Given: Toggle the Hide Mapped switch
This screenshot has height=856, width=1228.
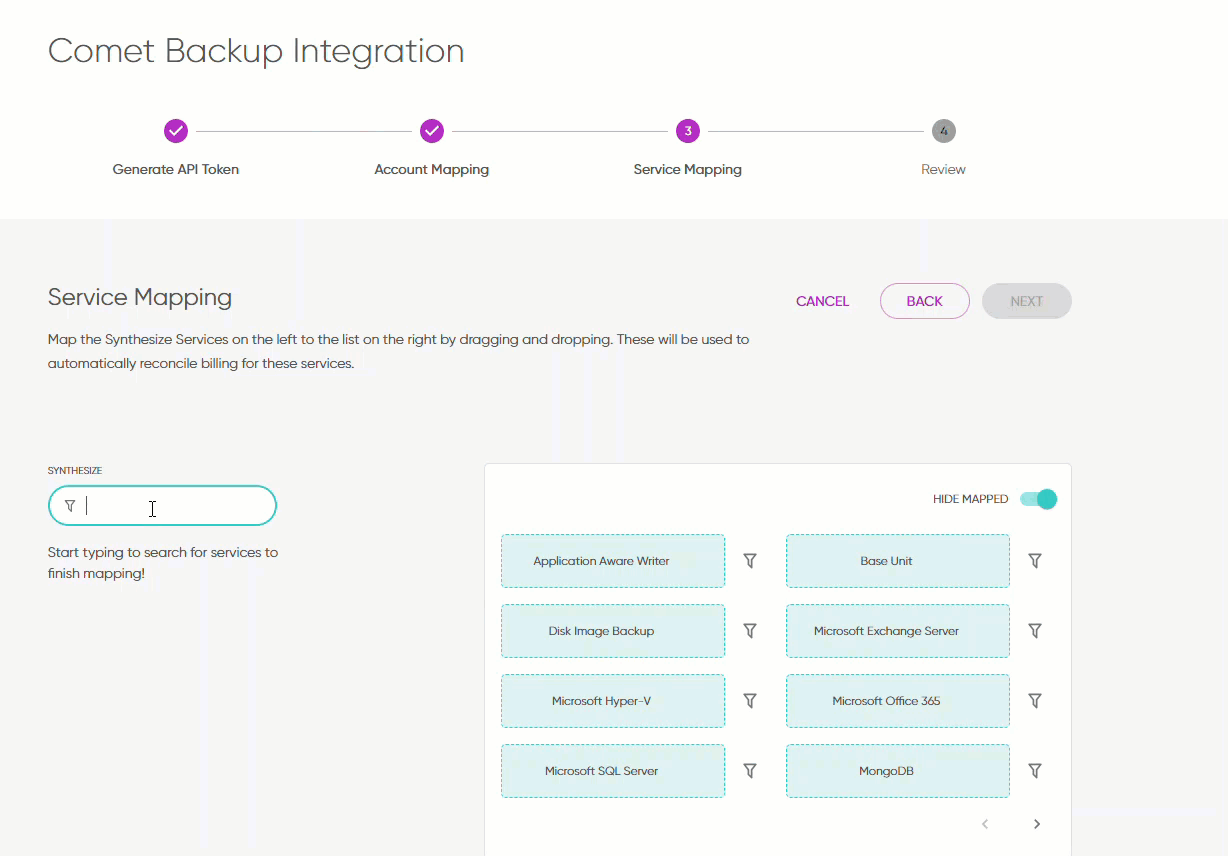Looking at the screenshot, I should pos(1039,499).
